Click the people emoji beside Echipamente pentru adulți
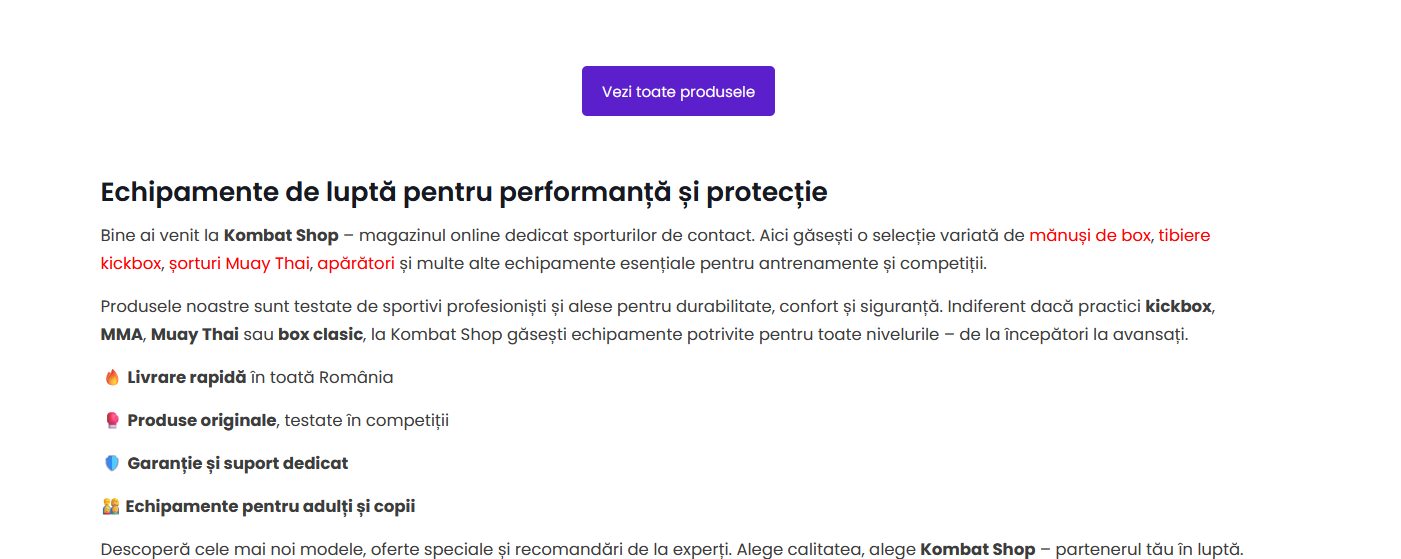Screen dimensions: 1401x559 (x=111, y=507)
